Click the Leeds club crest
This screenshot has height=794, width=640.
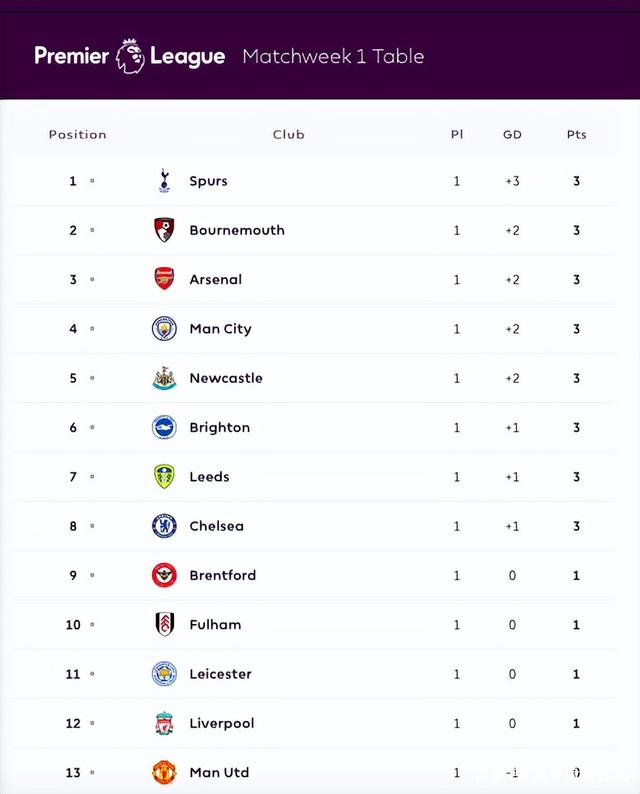click(x=164, y=477)
